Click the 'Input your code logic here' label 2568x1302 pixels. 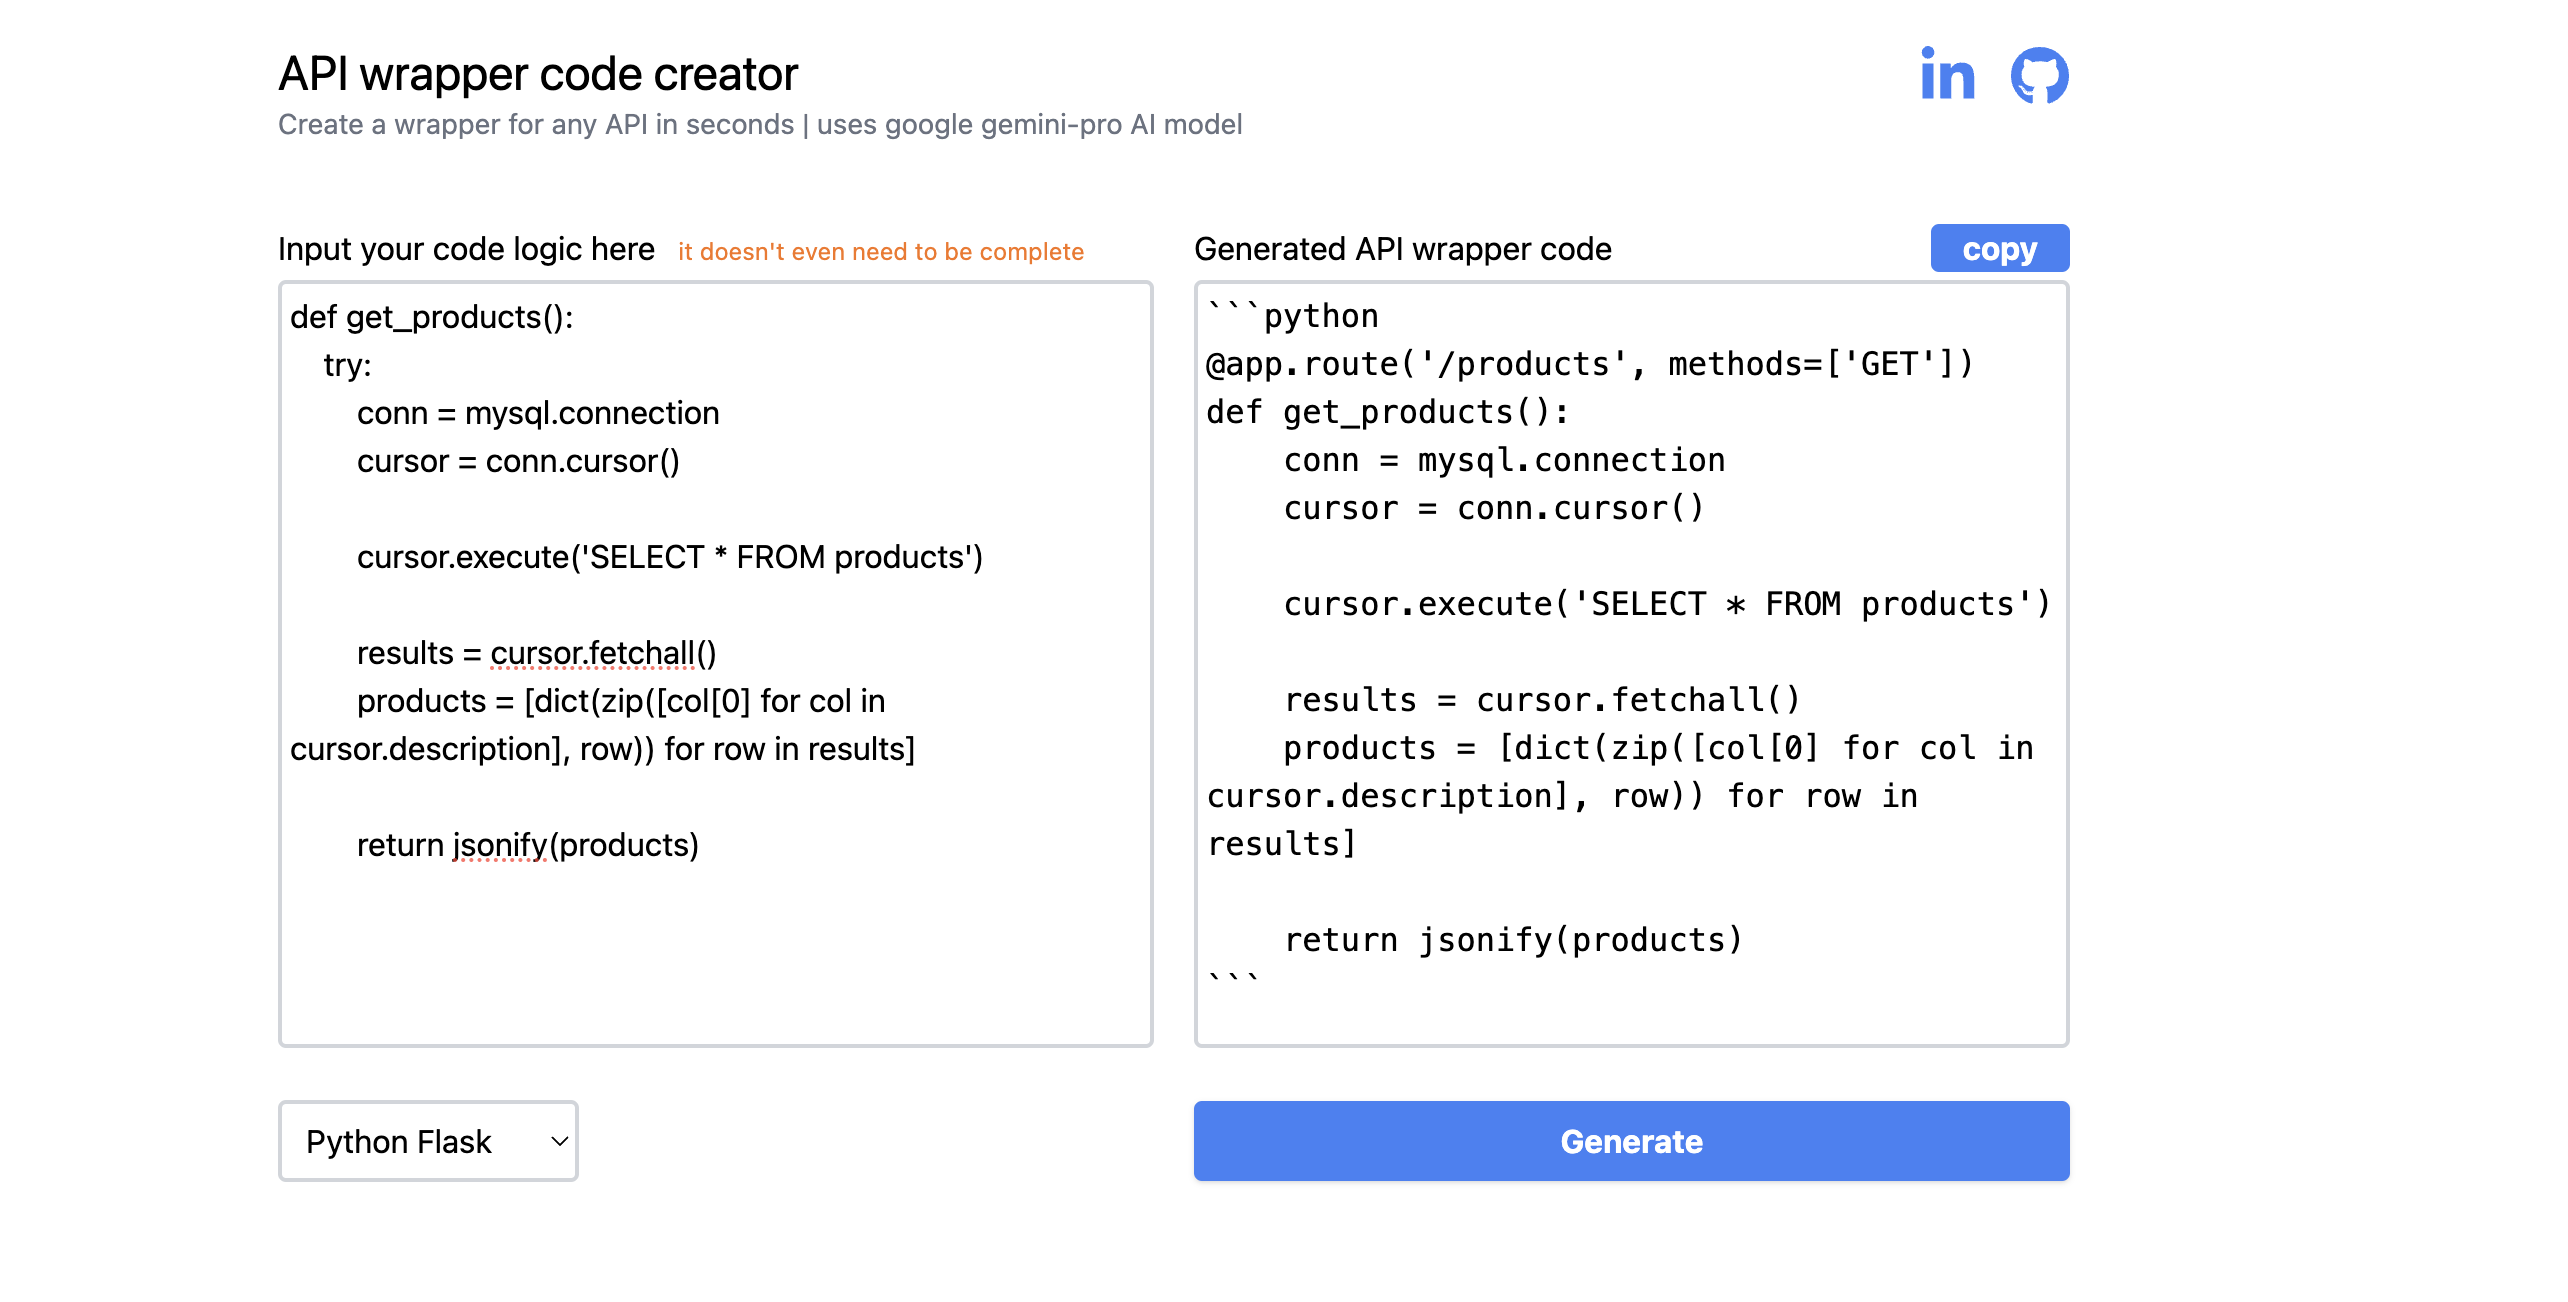point(466,249)
